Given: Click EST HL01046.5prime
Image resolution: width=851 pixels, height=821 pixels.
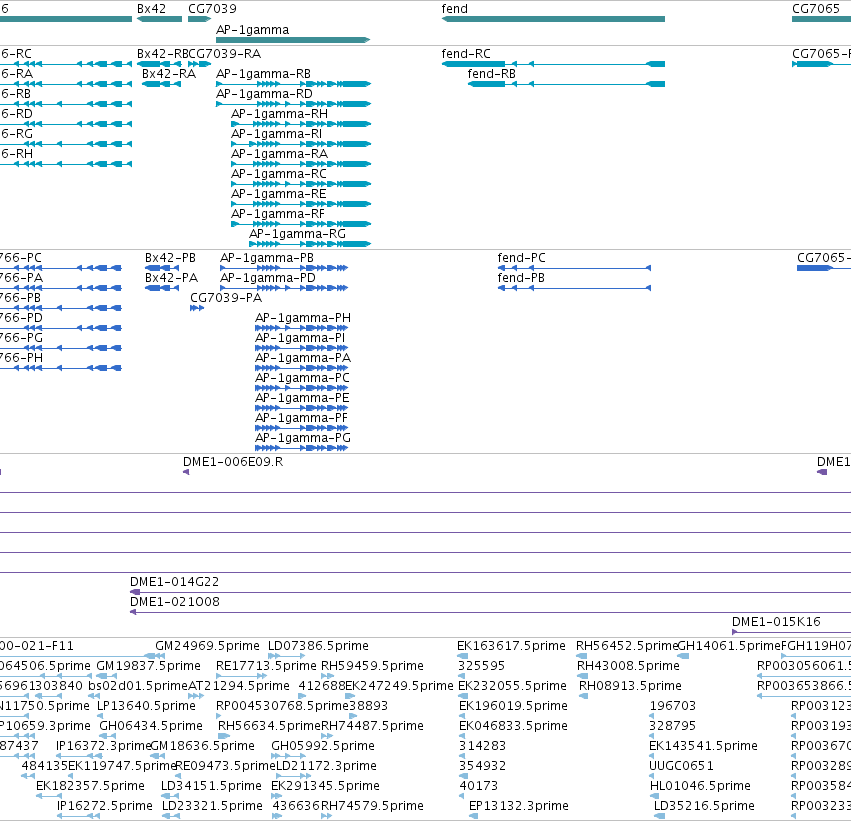Looking at the screenshot, I should 700,786.
